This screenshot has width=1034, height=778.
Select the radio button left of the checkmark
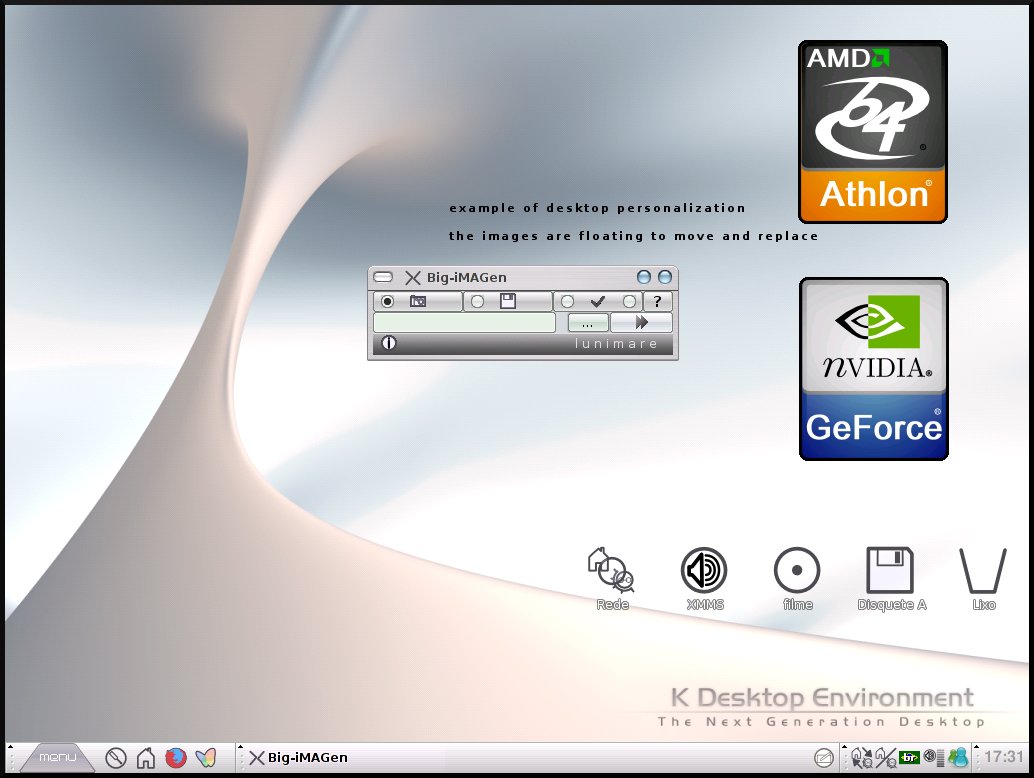[x=567, y=301]
